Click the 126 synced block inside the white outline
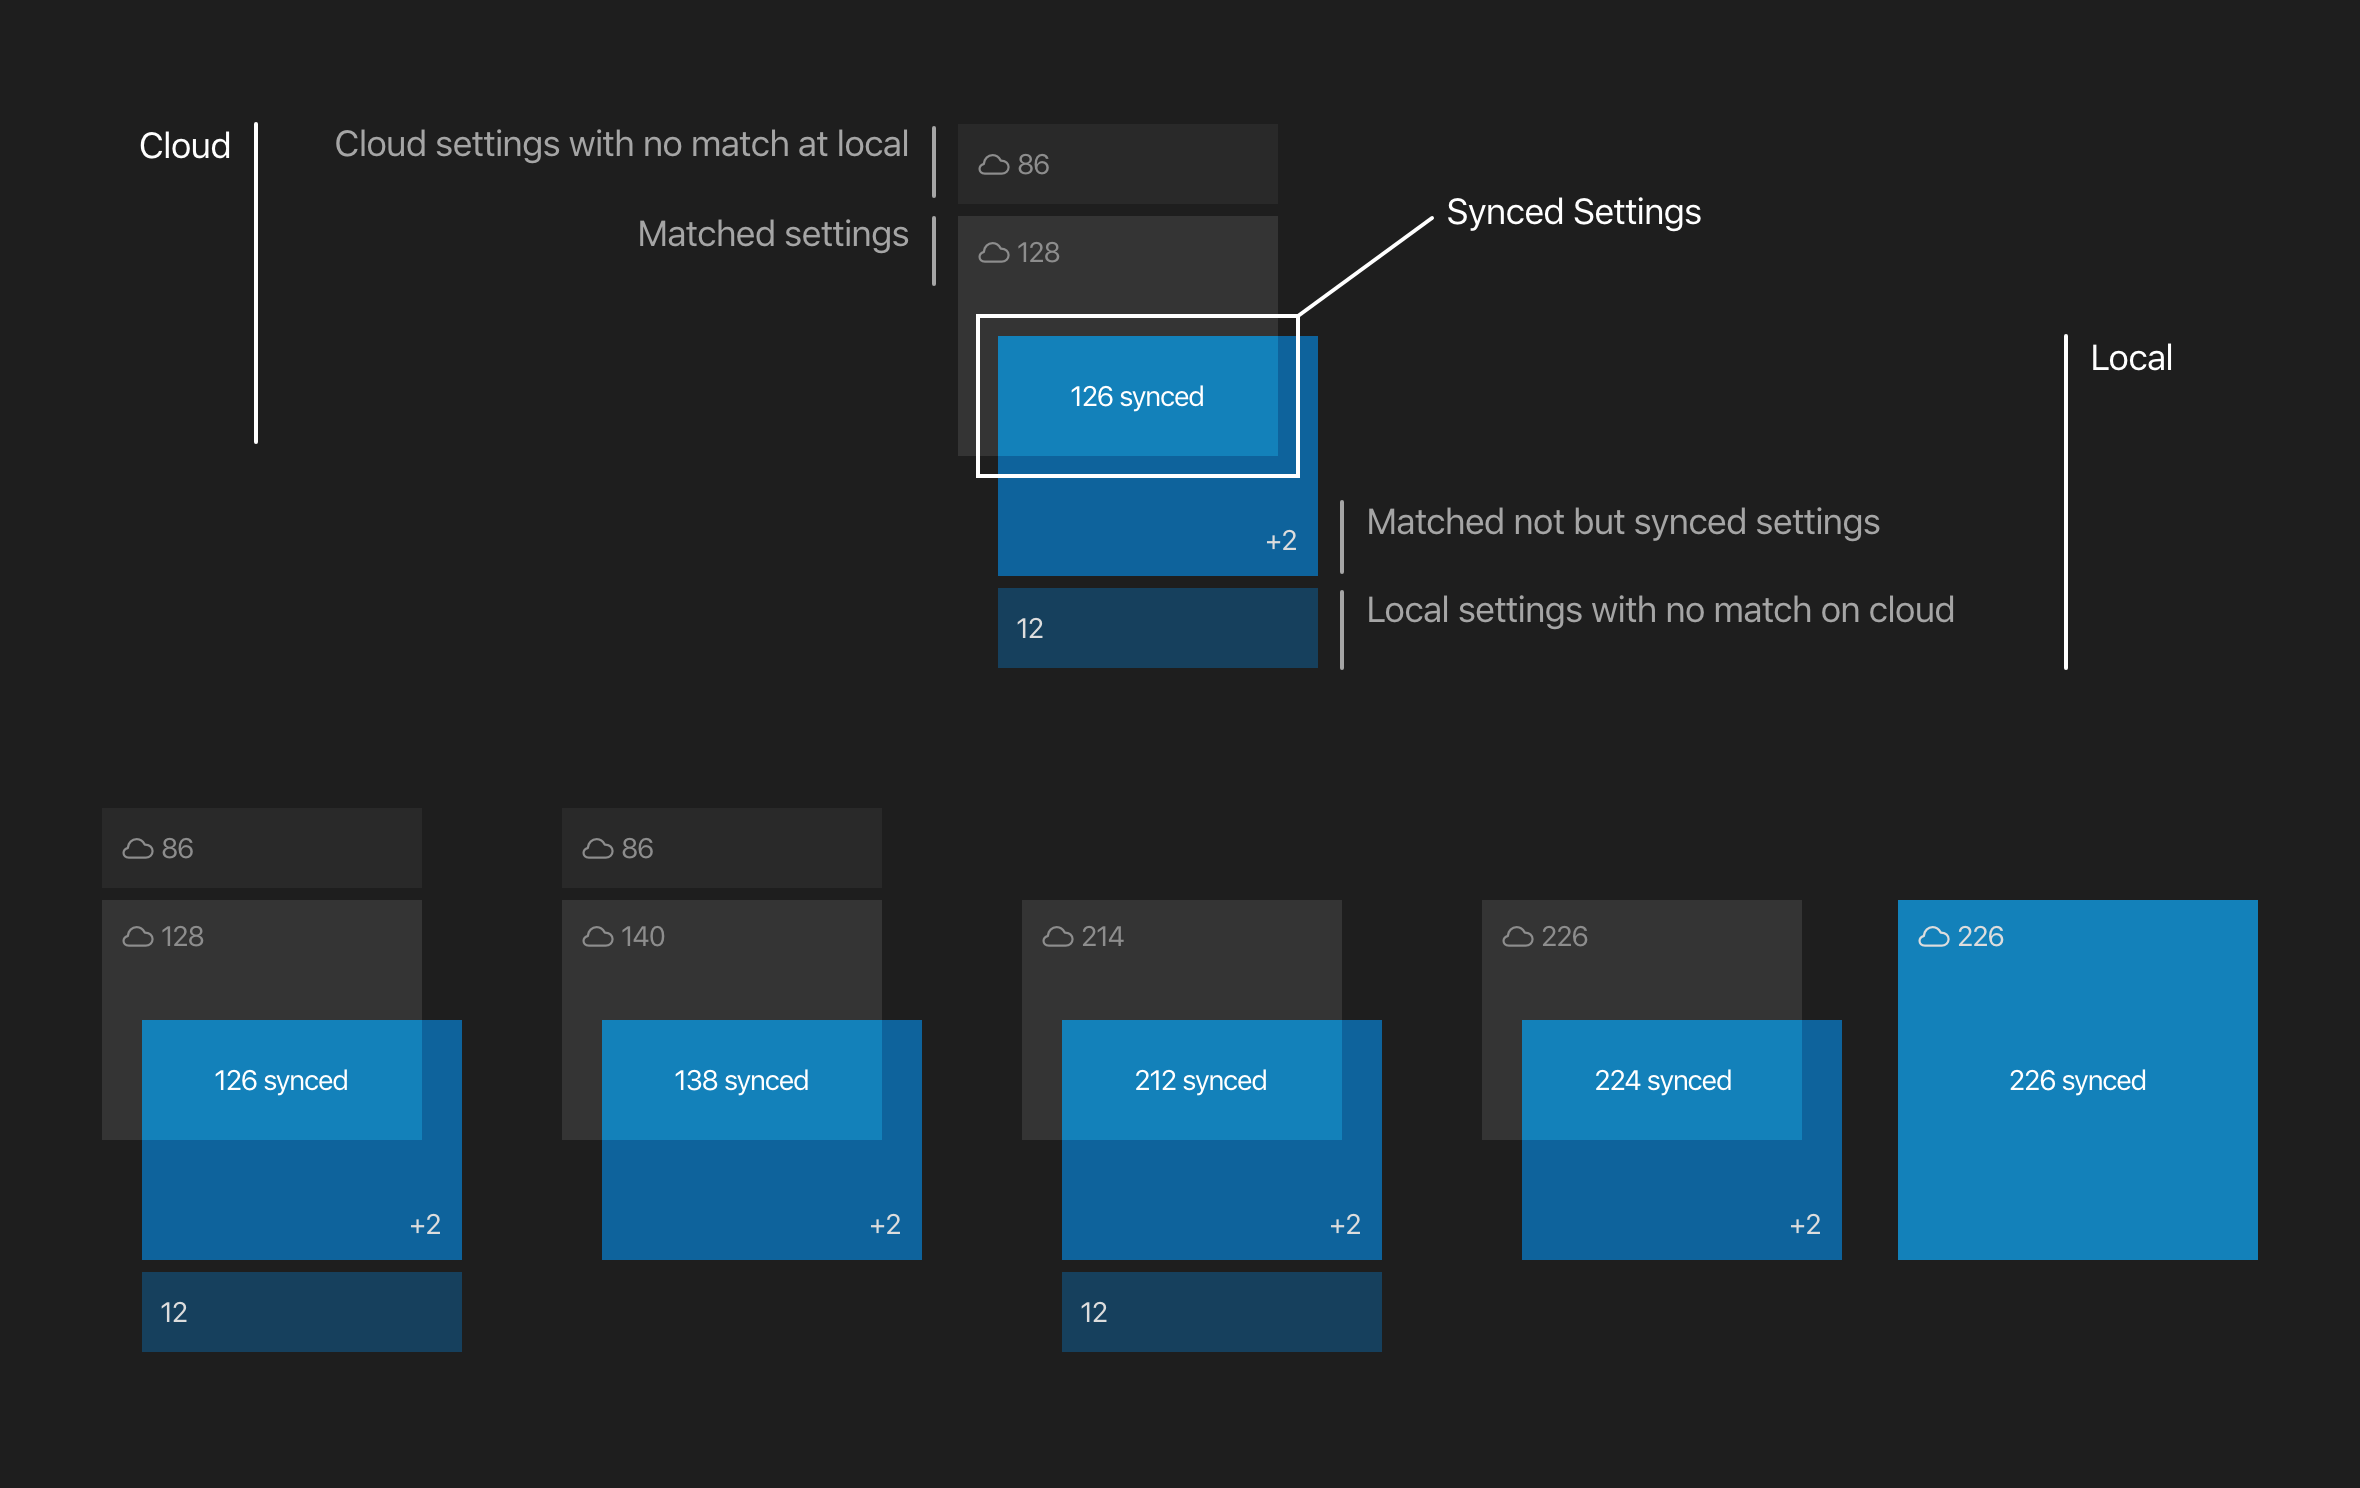Screen dimensions: 2360x1488 [1137, 396]
